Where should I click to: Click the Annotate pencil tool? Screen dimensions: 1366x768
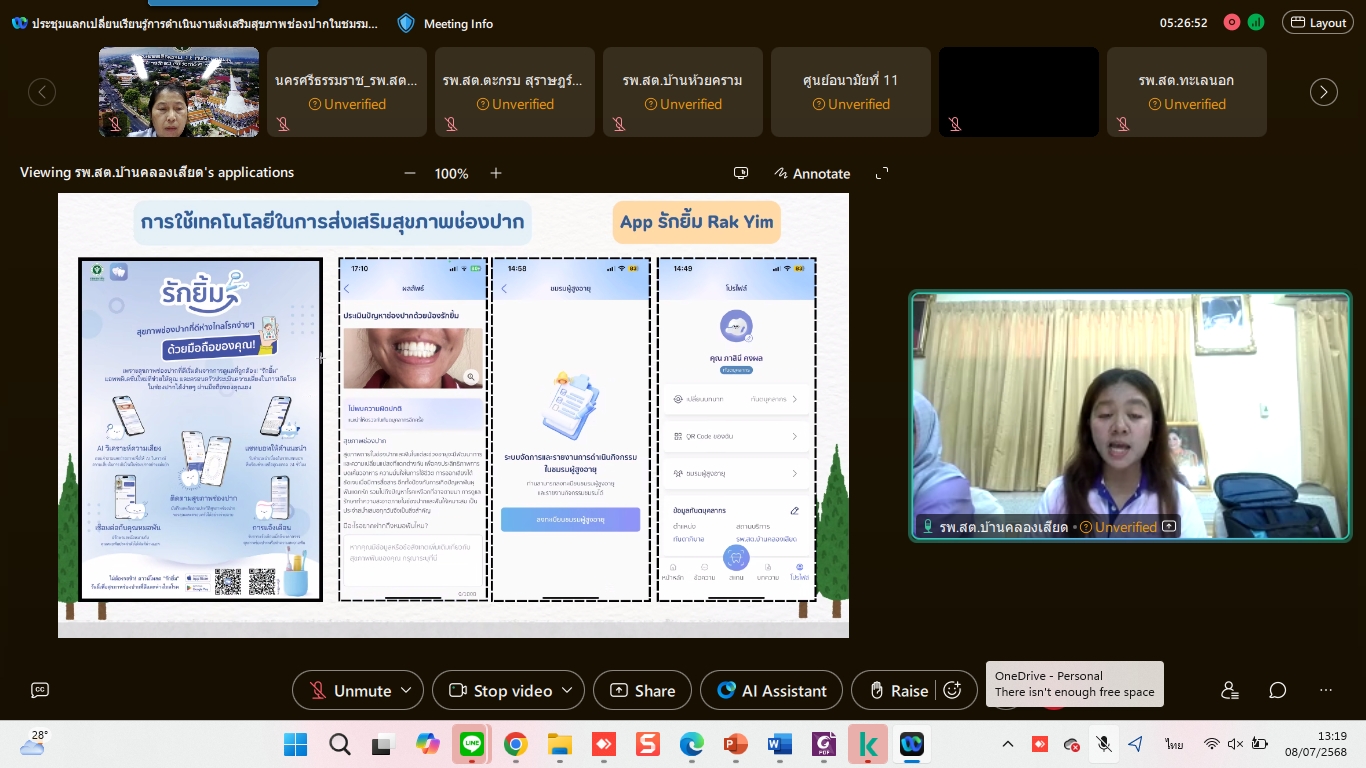812,173
